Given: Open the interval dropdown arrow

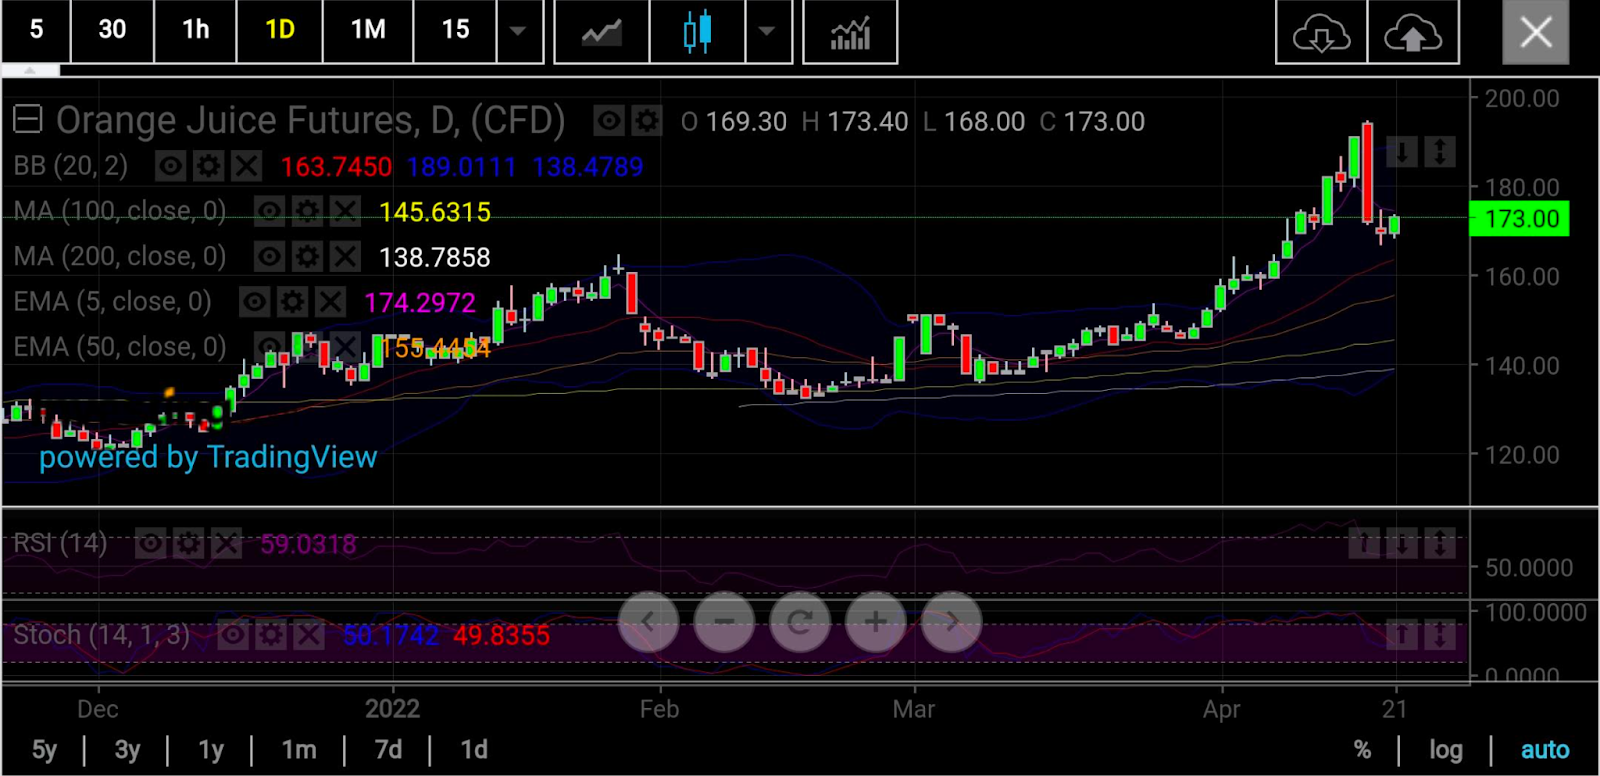Looking at the screenshot, I should point(519,30).
